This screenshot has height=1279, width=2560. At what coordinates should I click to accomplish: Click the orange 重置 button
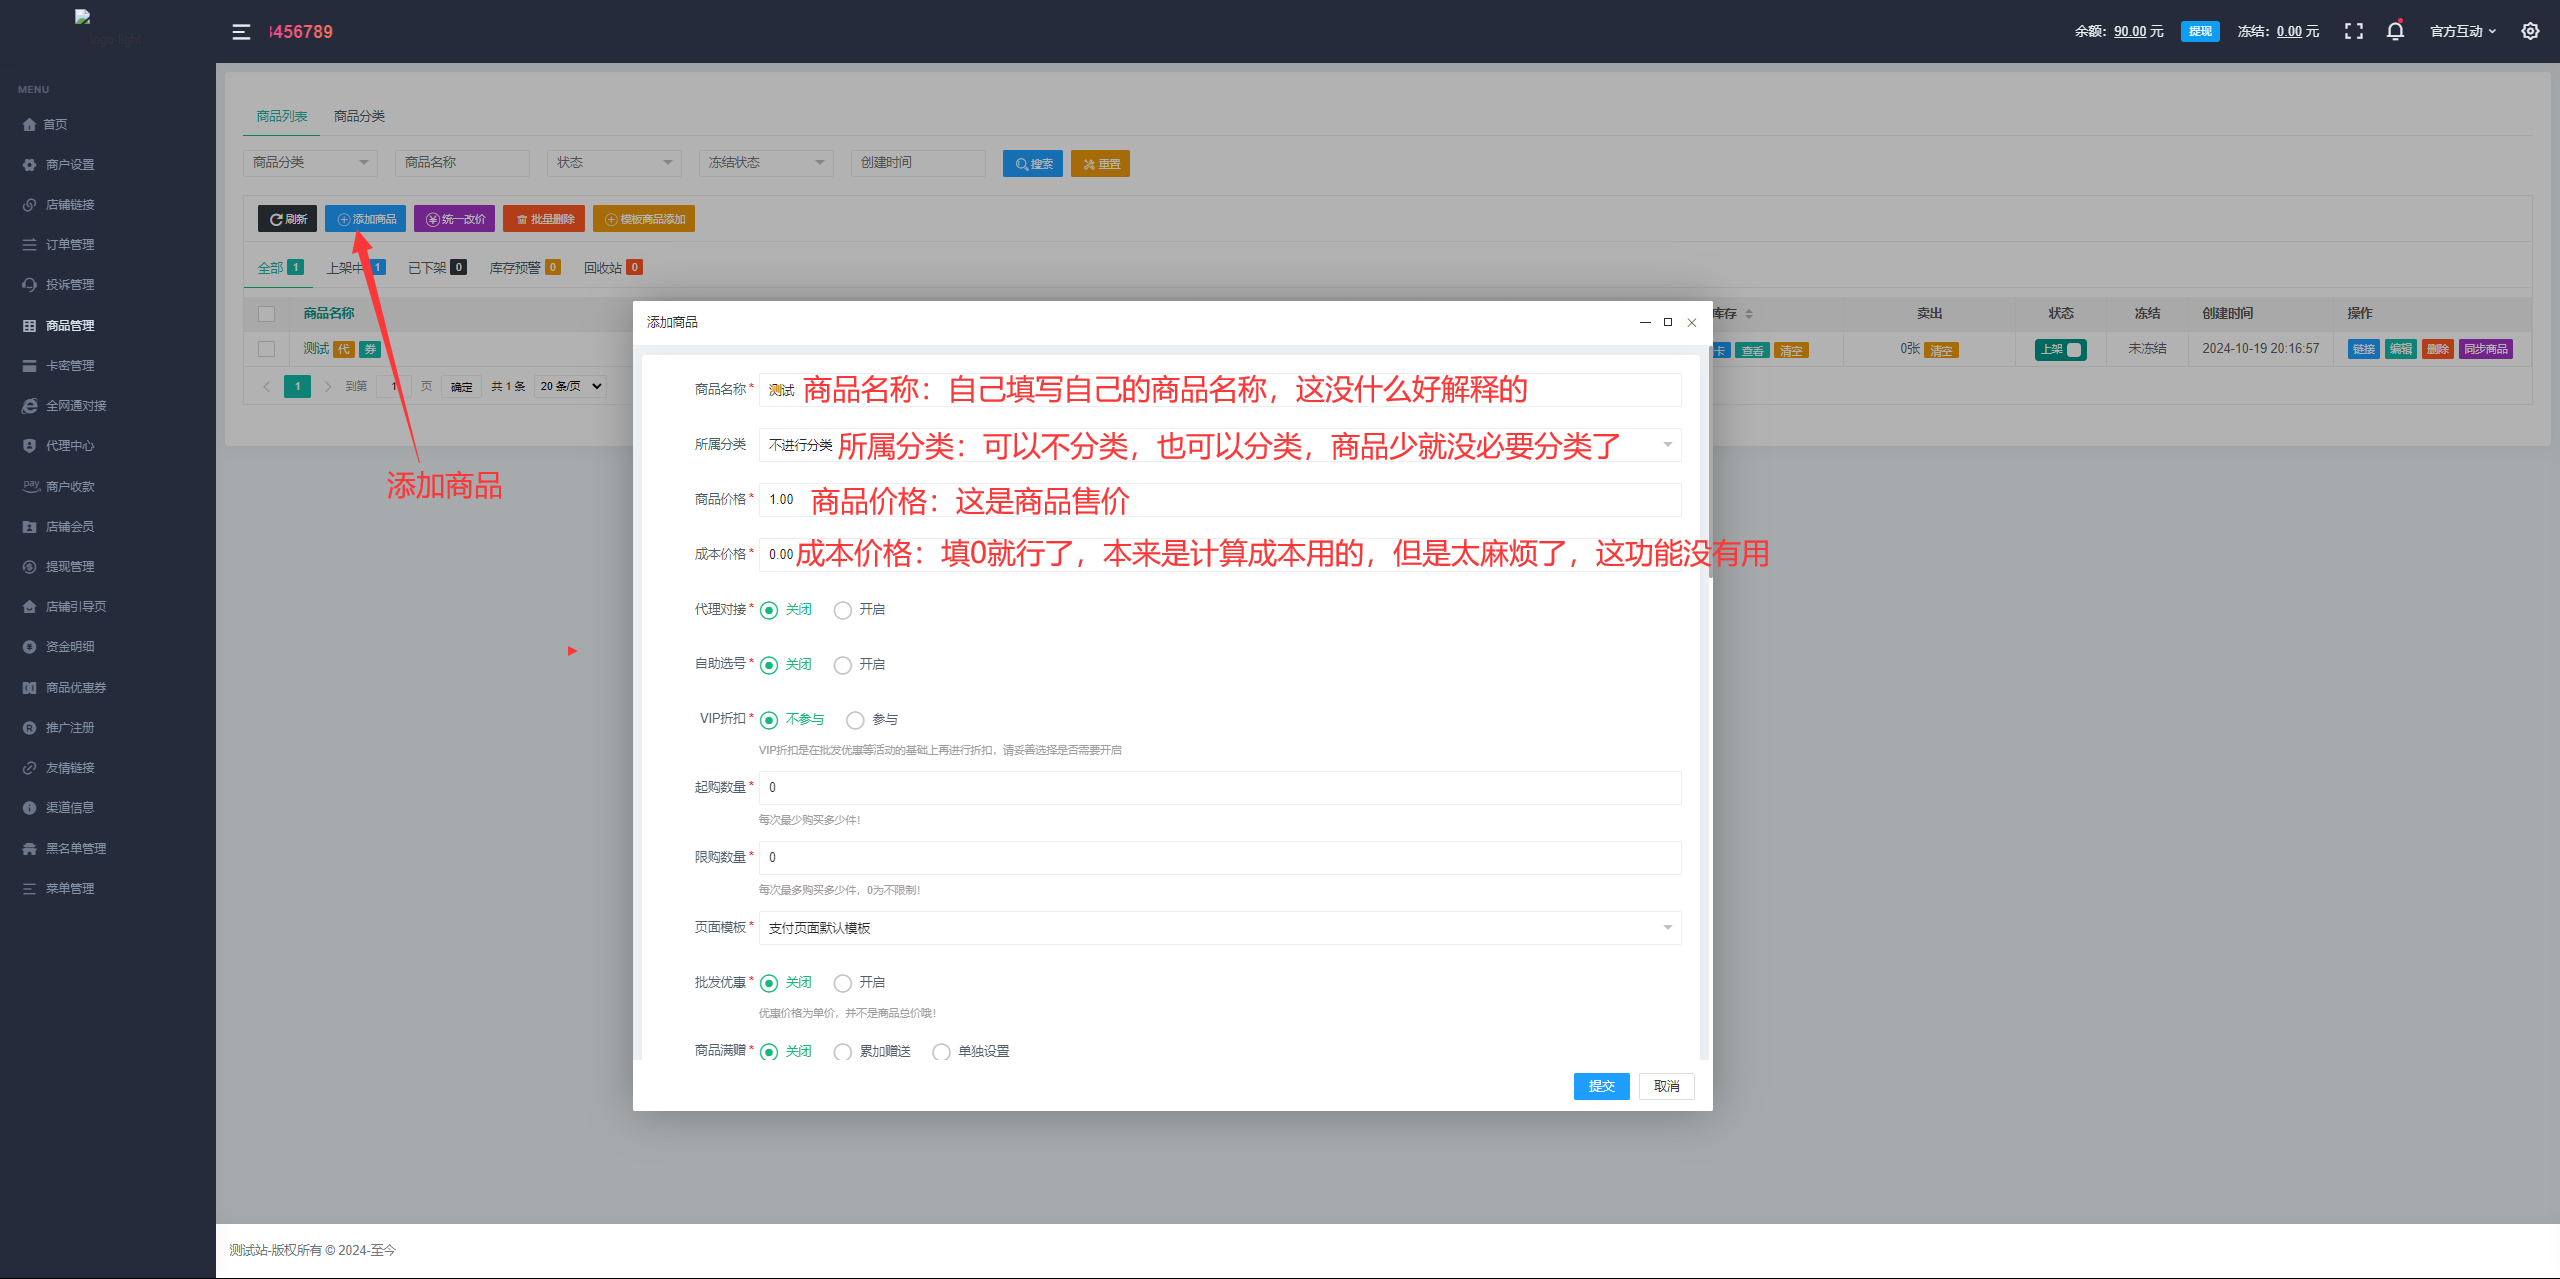(x=1100, y=164)
